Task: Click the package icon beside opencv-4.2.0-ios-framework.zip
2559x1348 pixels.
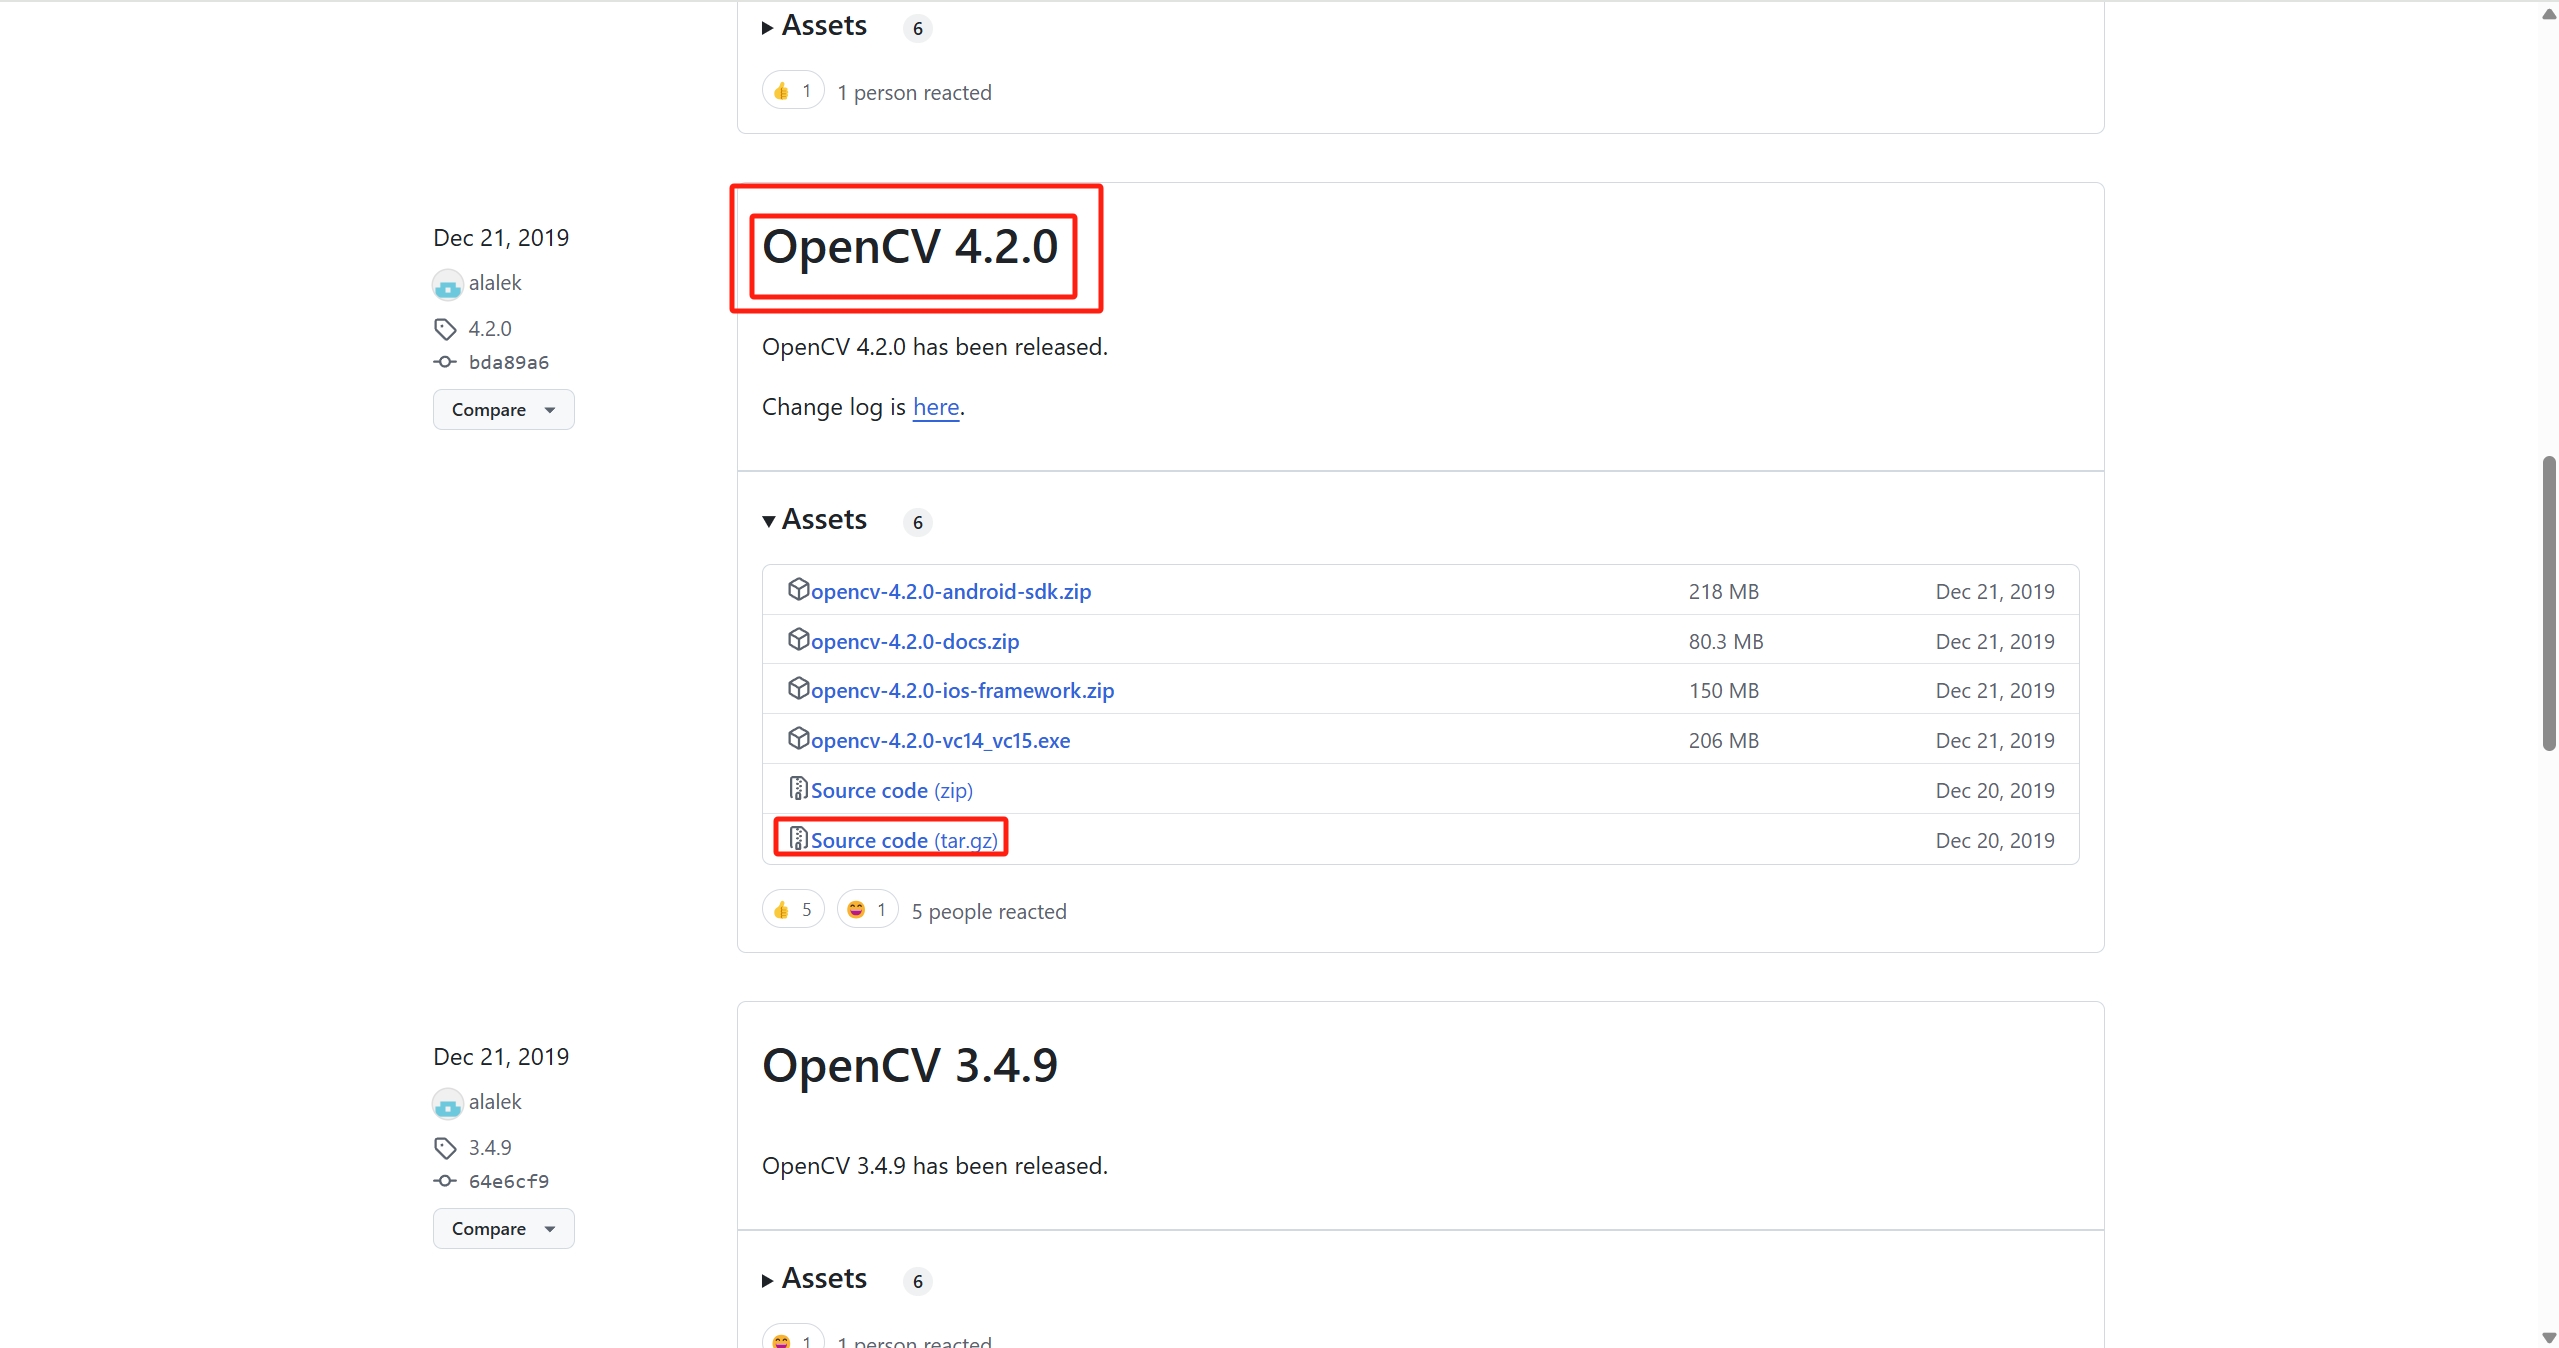Action: pos(798,688)
